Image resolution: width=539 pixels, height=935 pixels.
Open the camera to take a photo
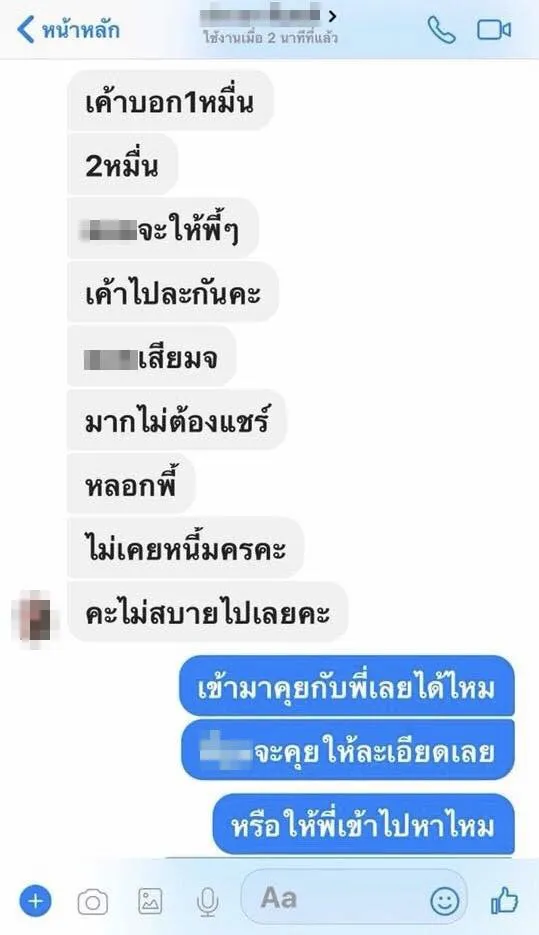coord(93,902)
